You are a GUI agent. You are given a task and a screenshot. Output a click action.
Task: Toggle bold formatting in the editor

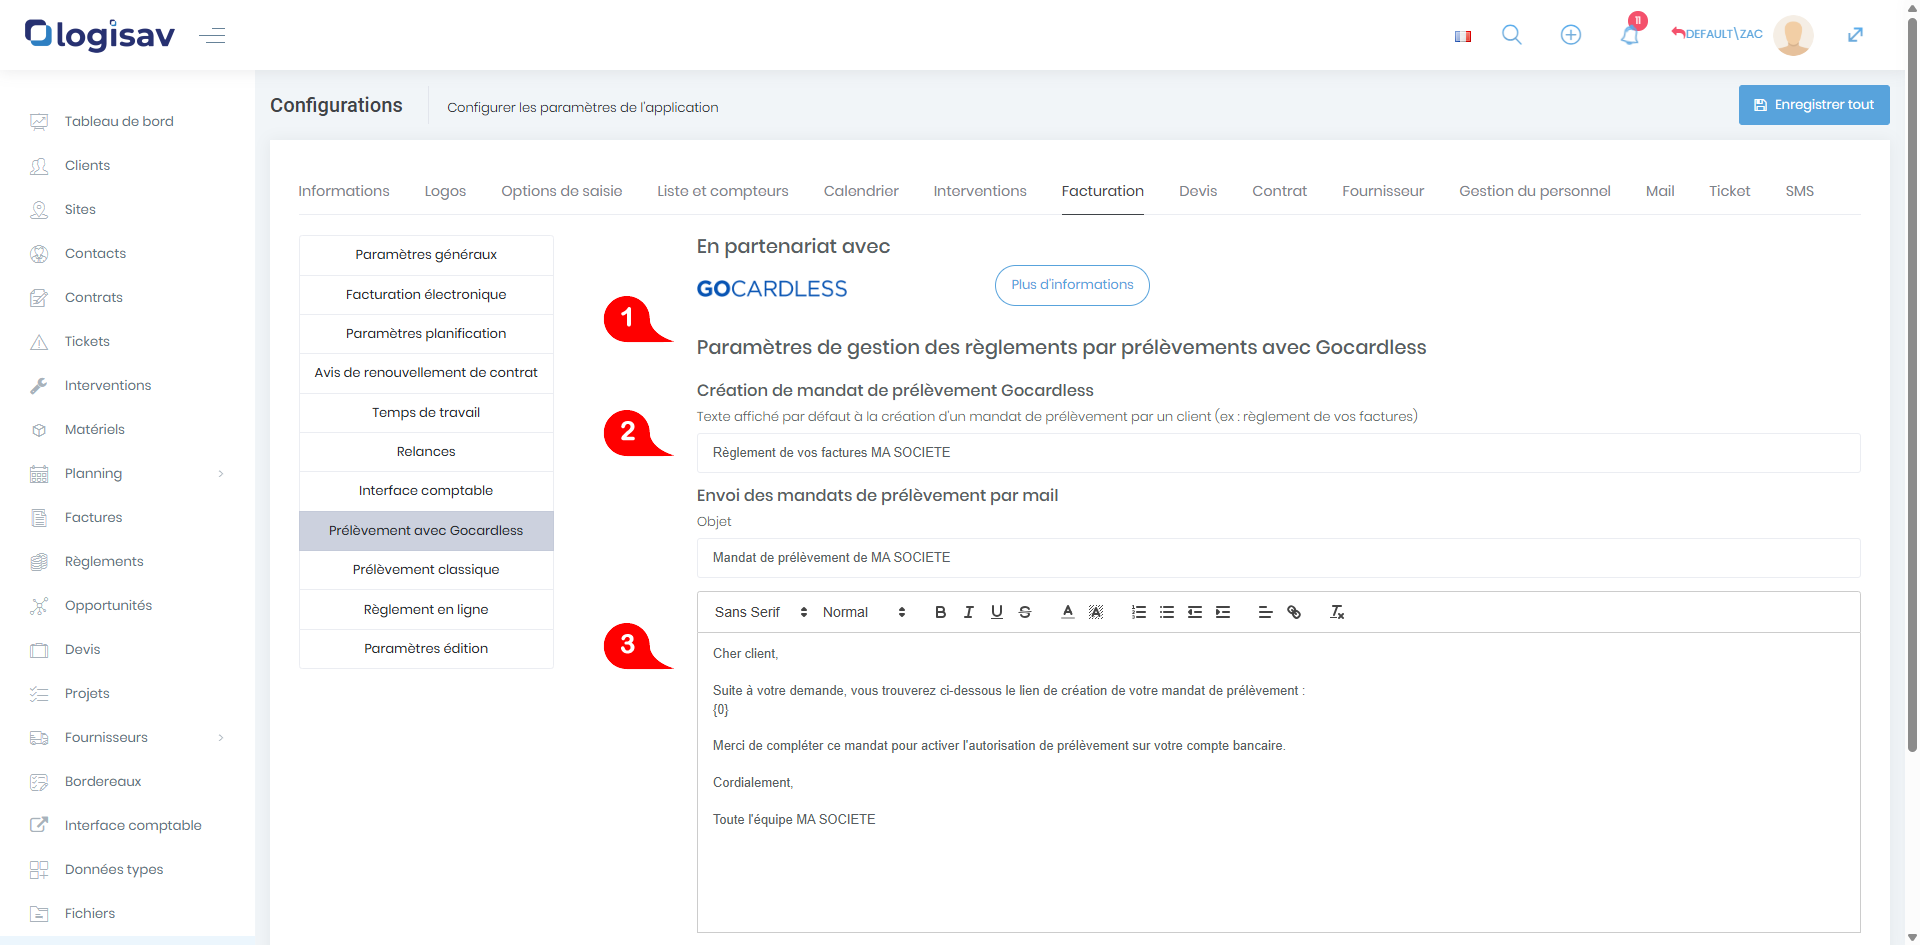940,612
